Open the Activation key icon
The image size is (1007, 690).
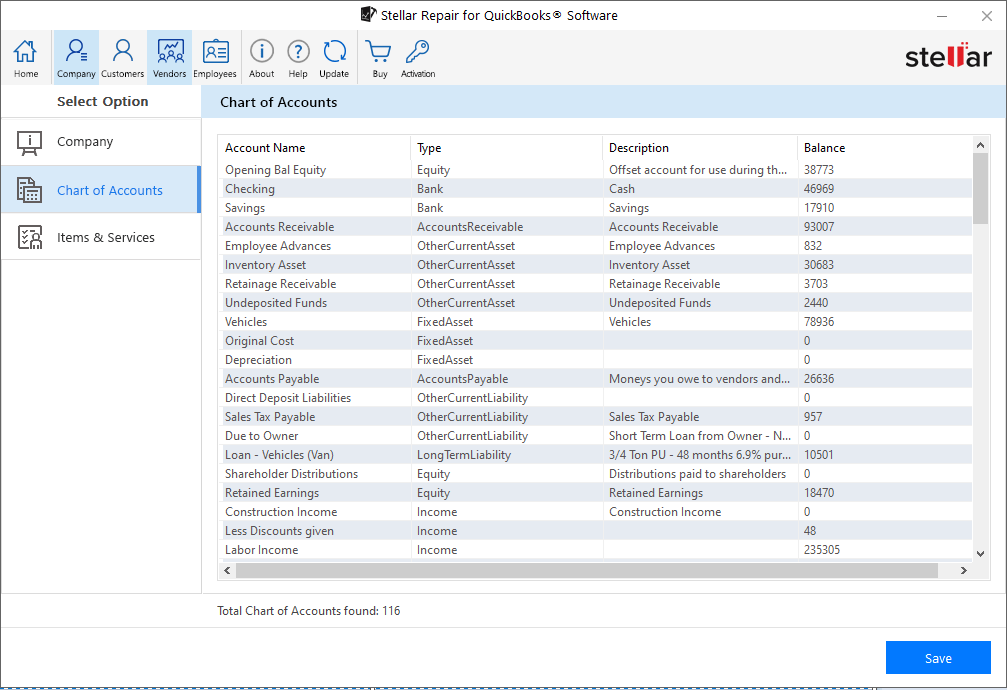pyautogui.click(x=418, y=58)
